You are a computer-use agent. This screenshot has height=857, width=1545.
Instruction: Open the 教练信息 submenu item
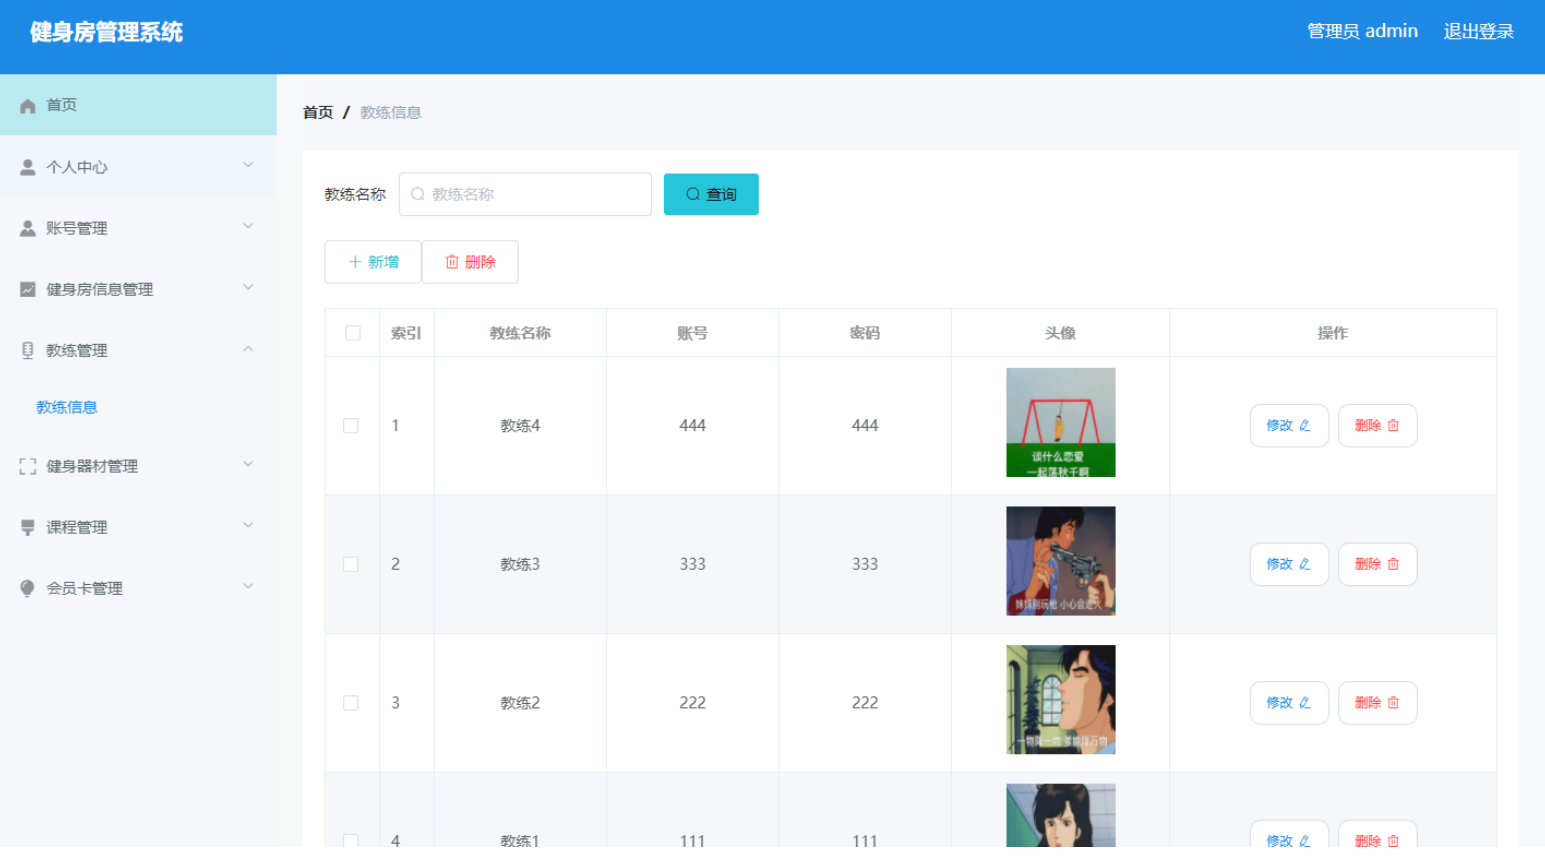[x=67, y=408]
